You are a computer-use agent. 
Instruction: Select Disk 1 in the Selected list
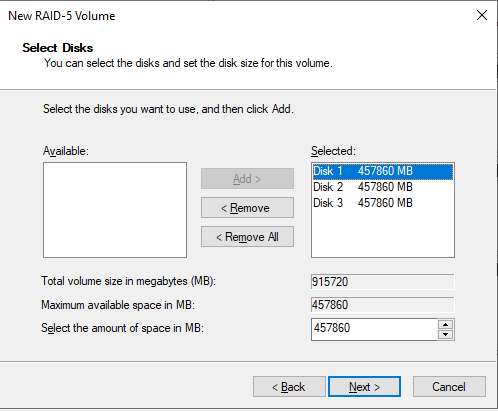pyautogui.click(x=383, y=171)
